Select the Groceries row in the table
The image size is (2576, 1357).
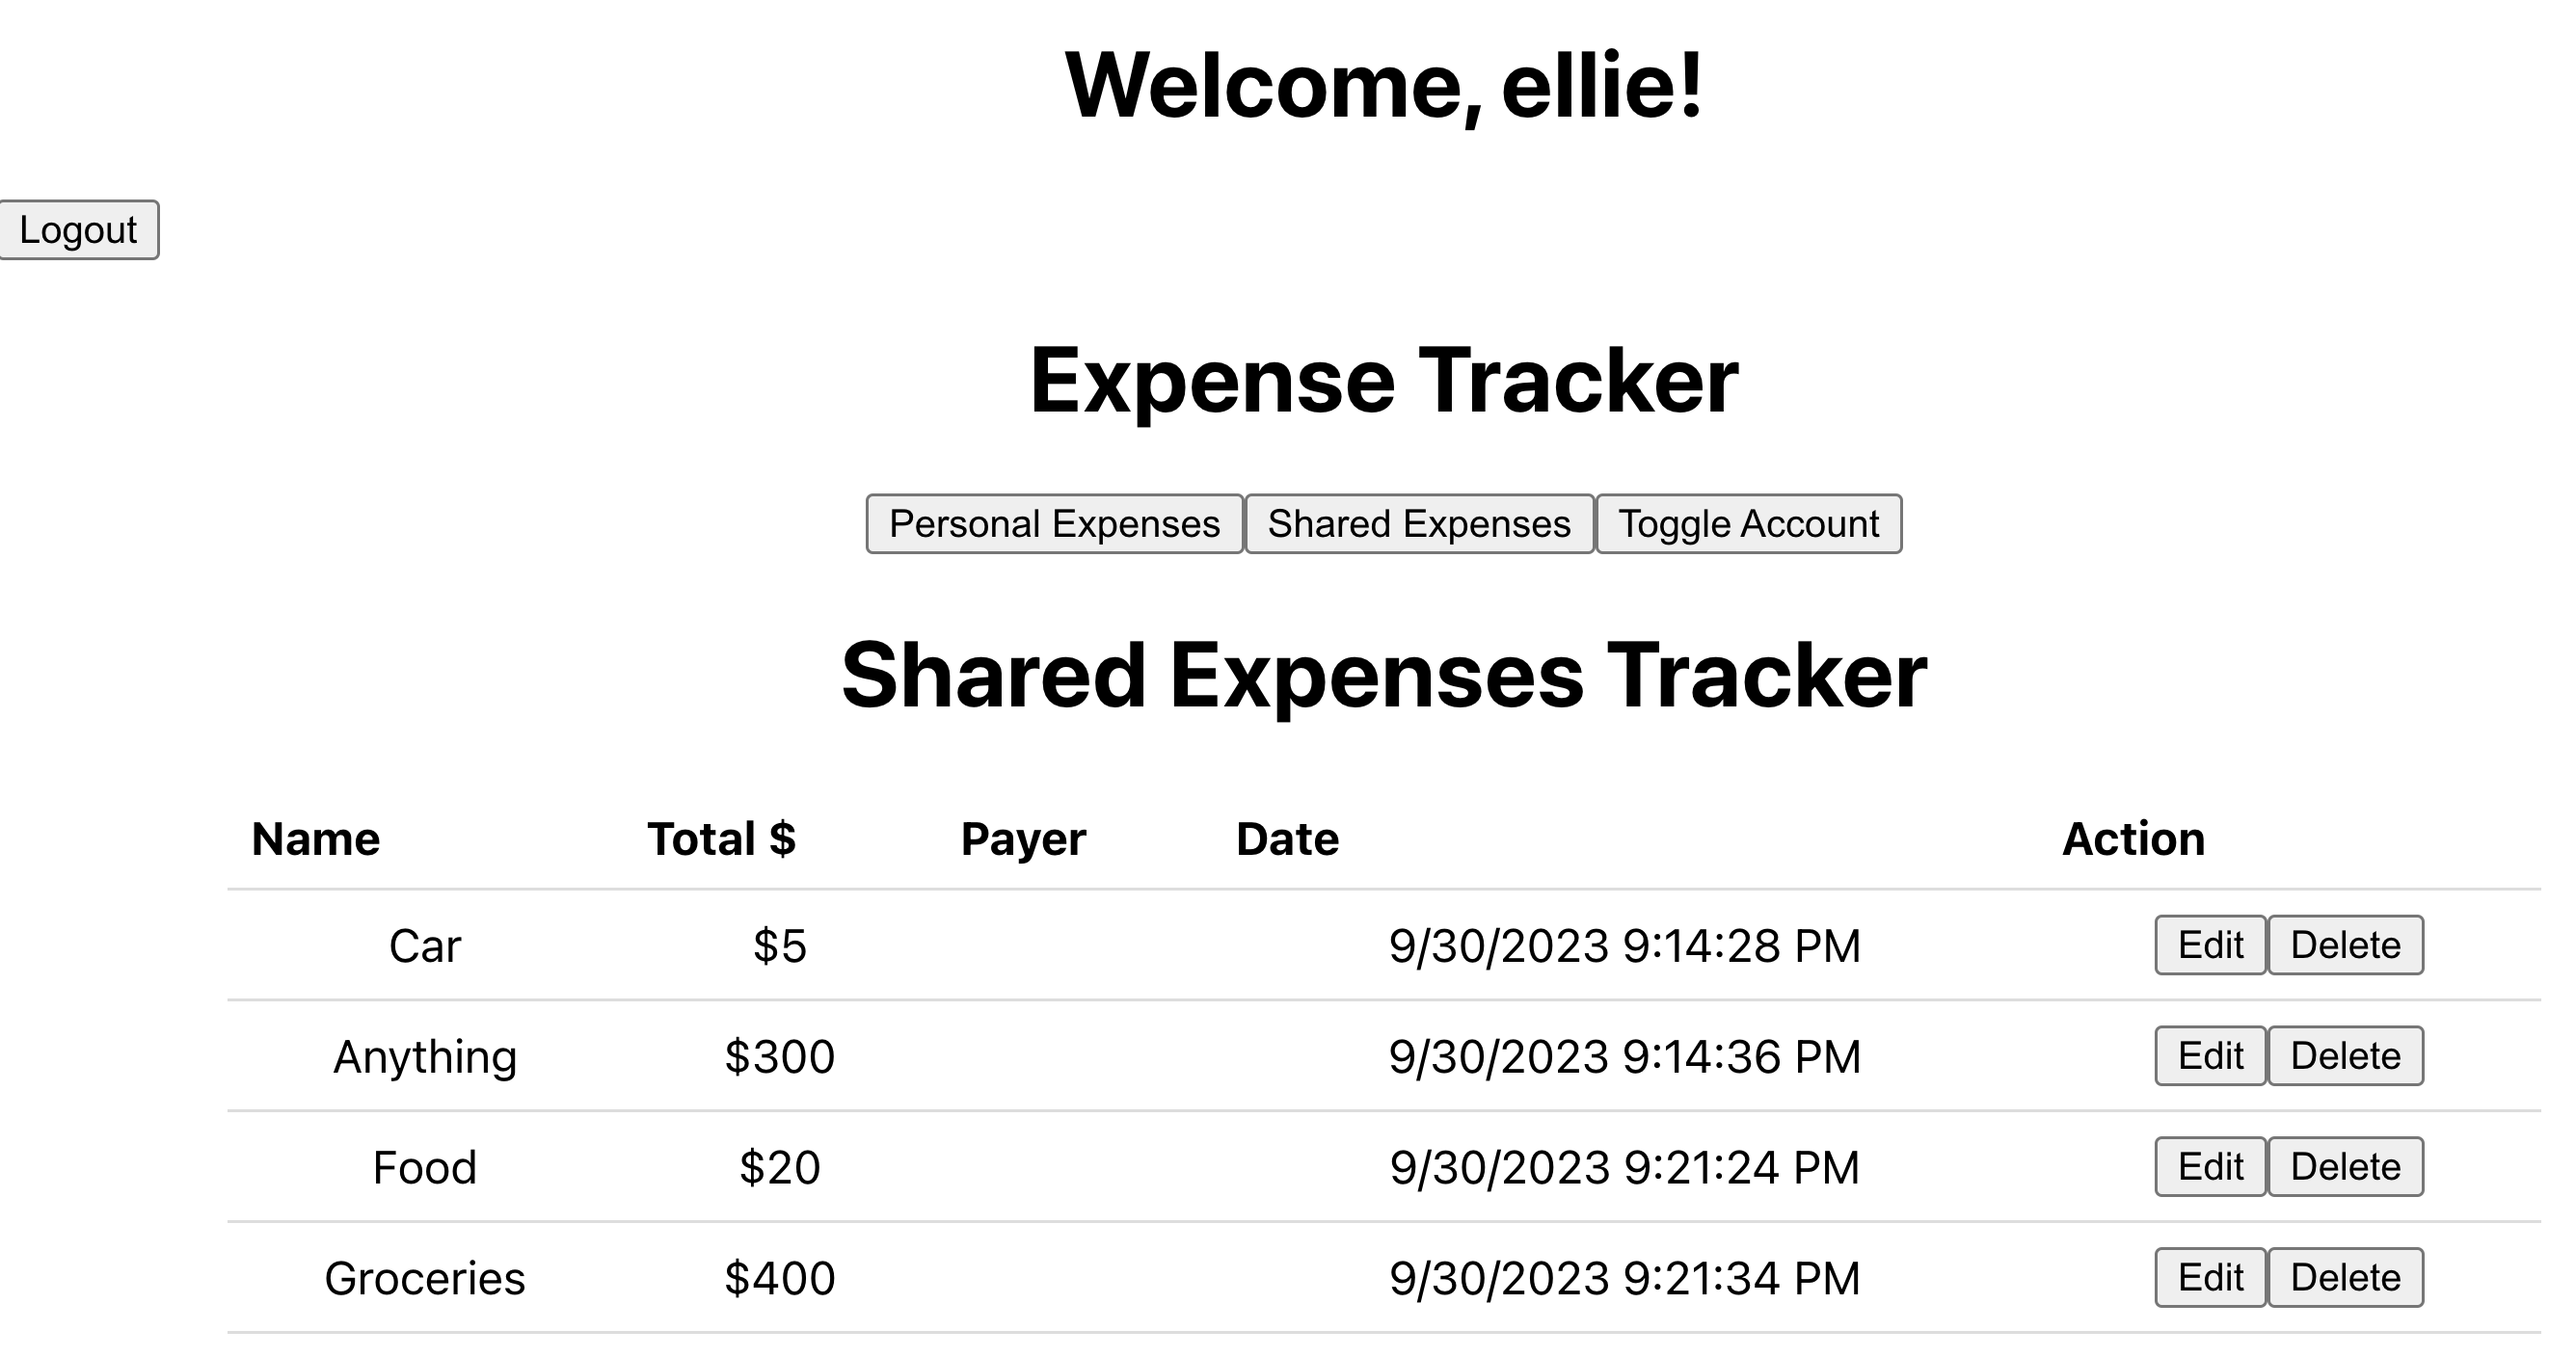click(427, 1277)
